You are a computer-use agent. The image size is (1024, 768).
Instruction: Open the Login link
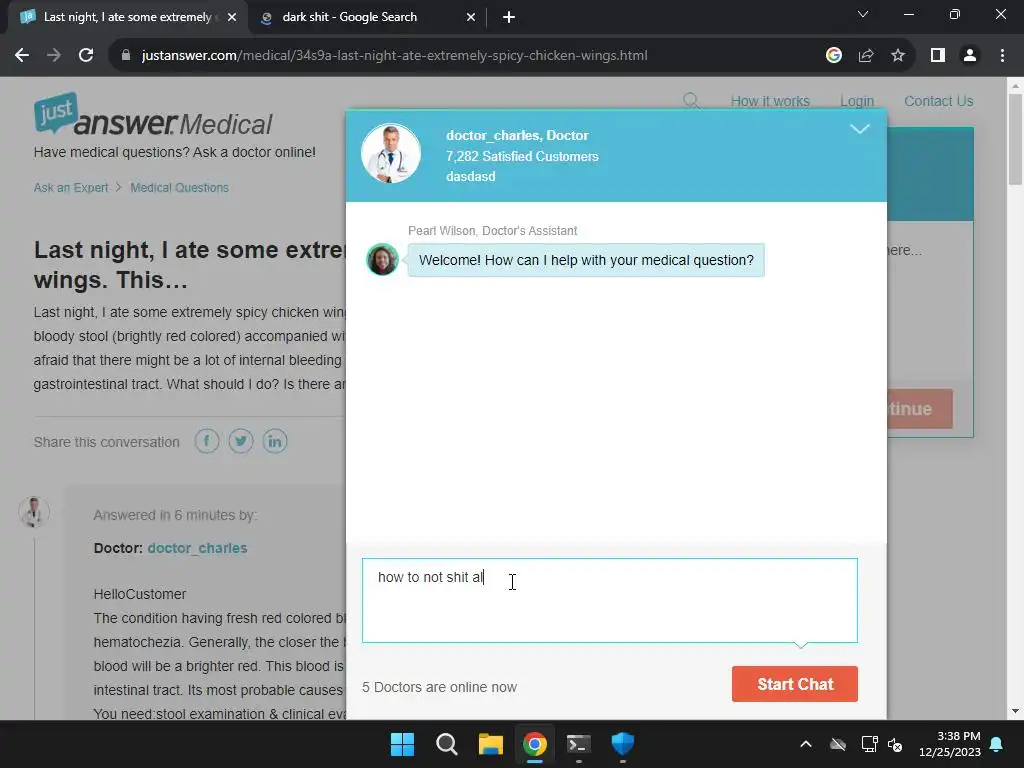pyautogui.click(x=857, y=101)
